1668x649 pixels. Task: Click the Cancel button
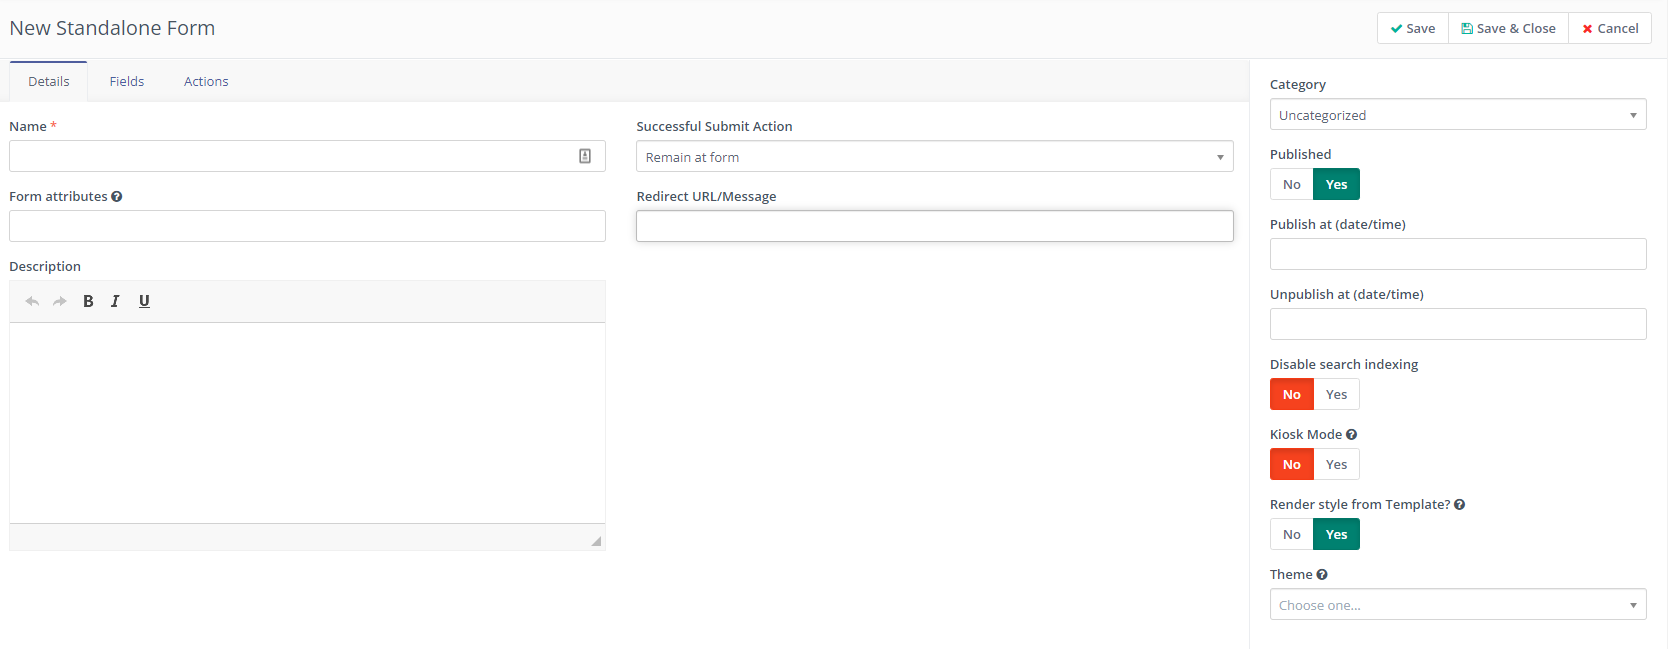[1610, 28]
